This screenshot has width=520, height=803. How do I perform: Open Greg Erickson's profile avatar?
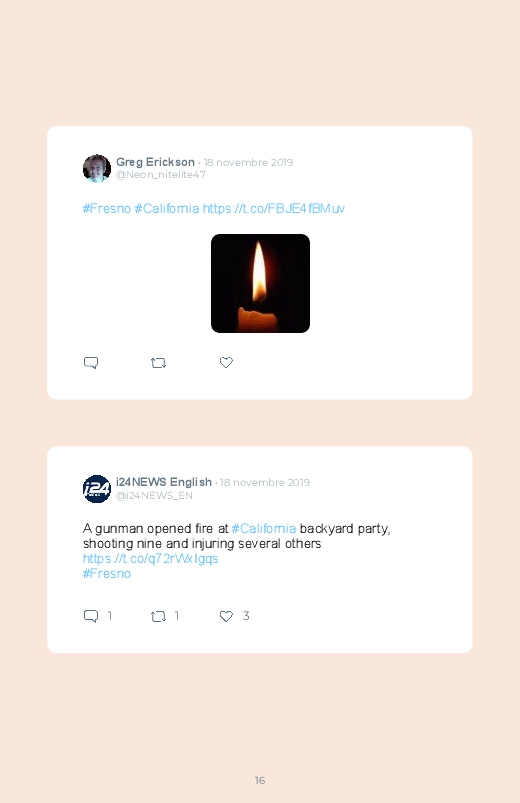(97, 168)
